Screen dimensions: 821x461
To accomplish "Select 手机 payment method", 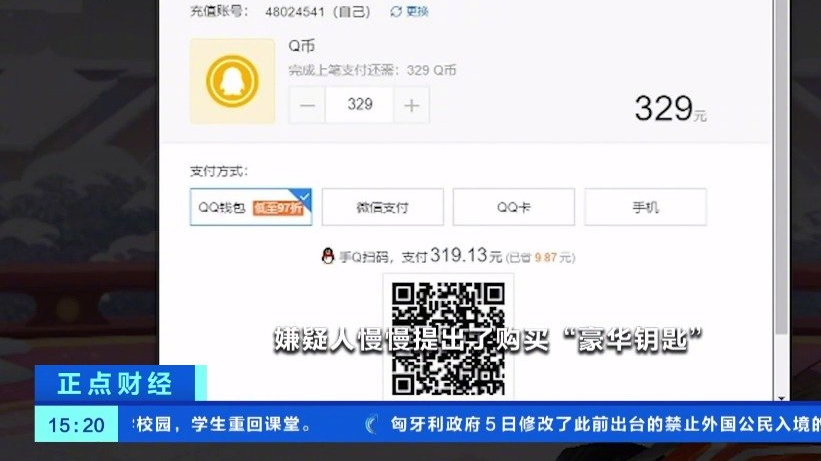I will pos(646,207).
